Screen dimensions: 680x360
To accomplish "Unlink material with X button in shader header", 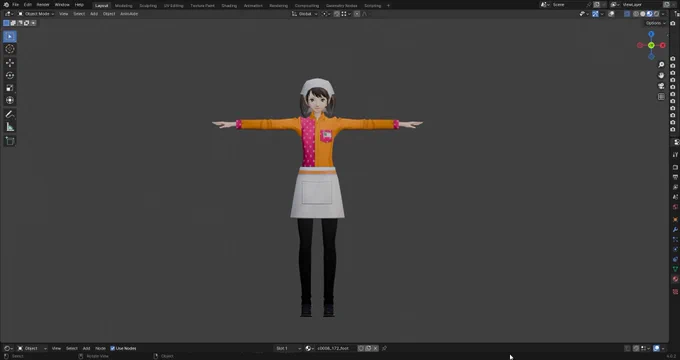I will tap(376, 348).
